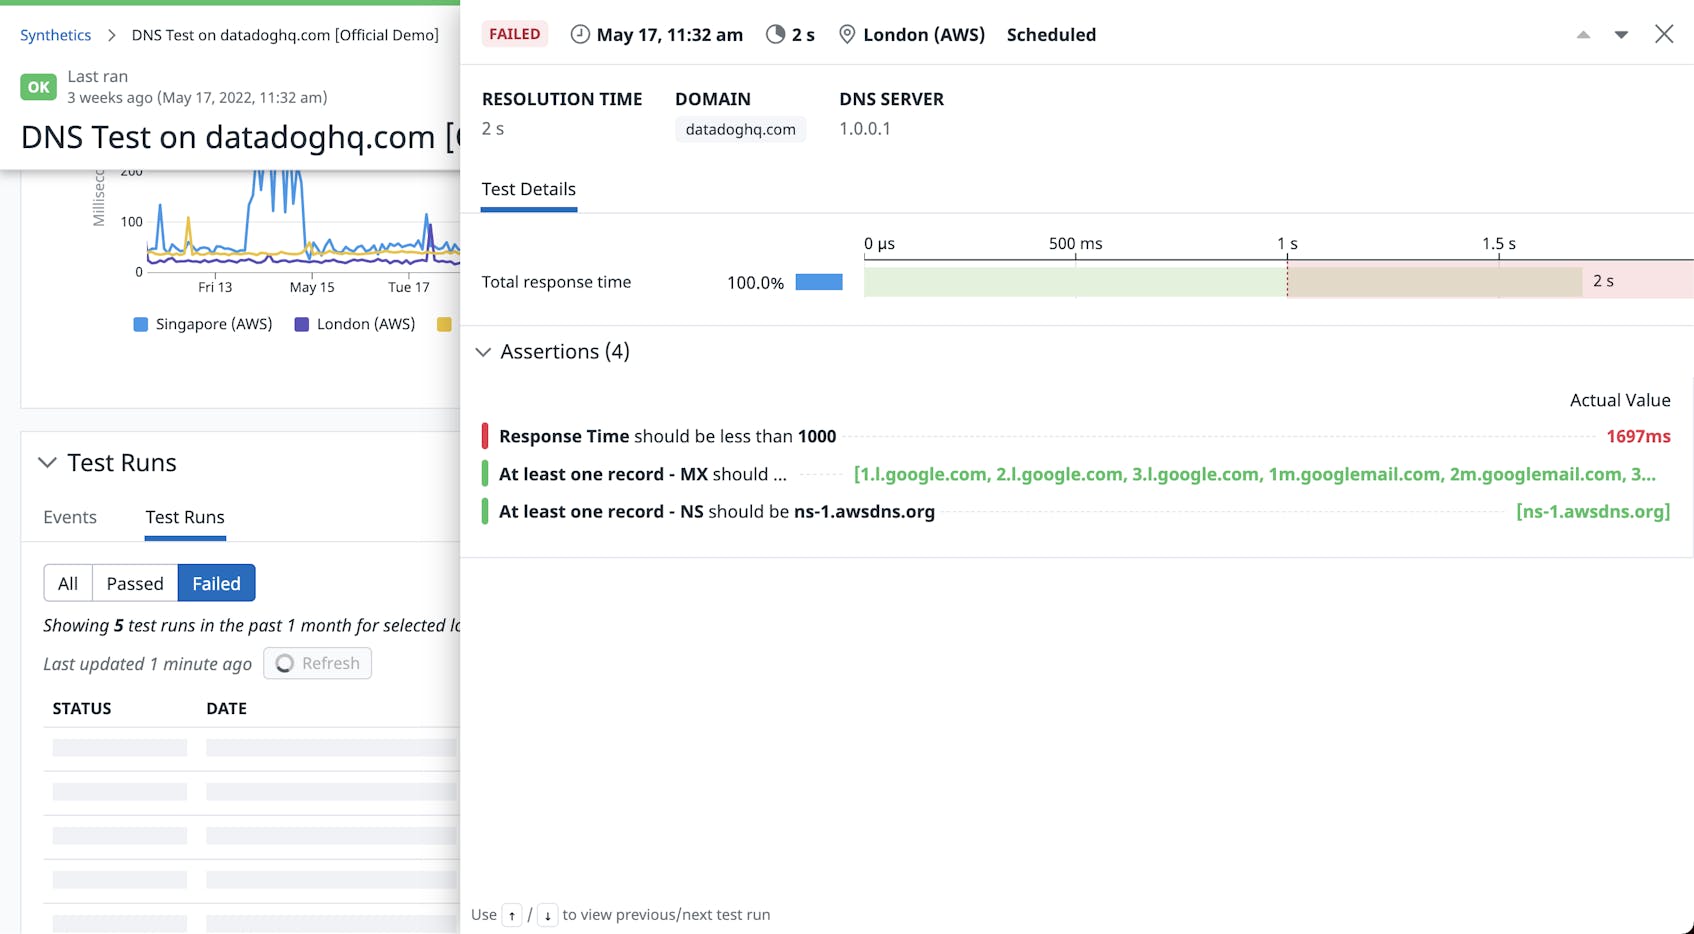The width and height of the screenshot is (1694, 934).
Task: Click the down-arrow keyboard hint at the bottom
Action: coord(547,915)
